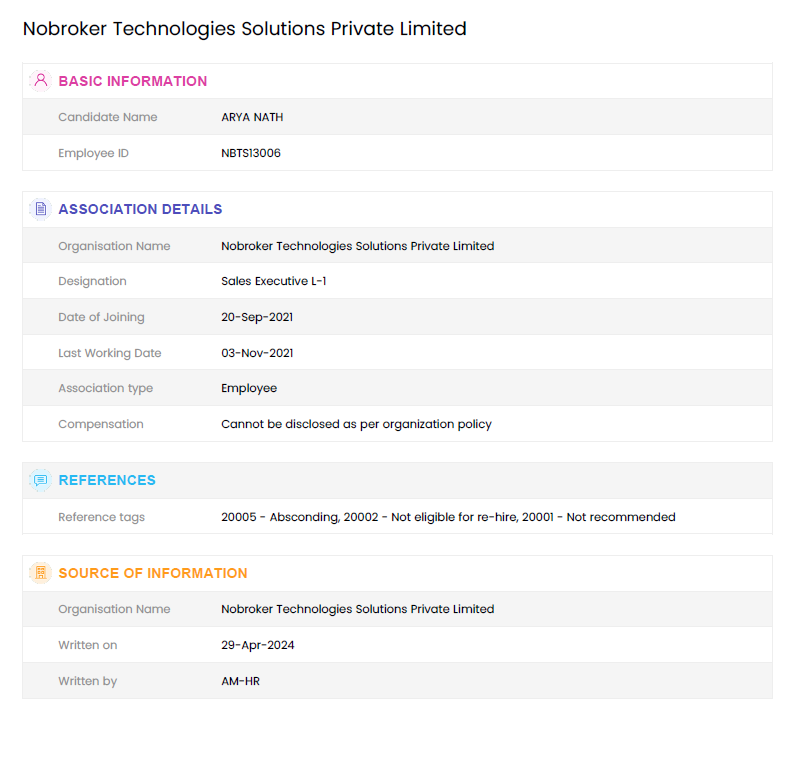Click employee ID NBTS13006

251,153
